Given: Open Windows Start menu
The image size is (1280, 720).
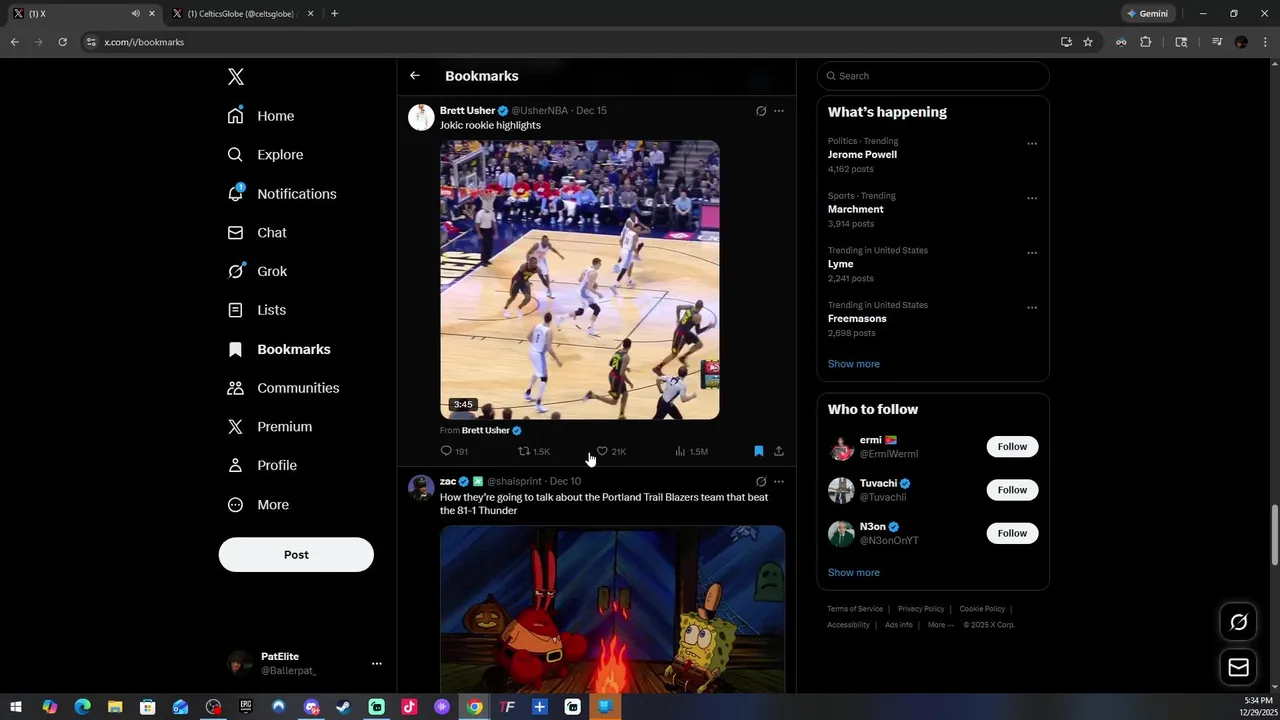Looking at the screenshot, I should click(16, 707).
